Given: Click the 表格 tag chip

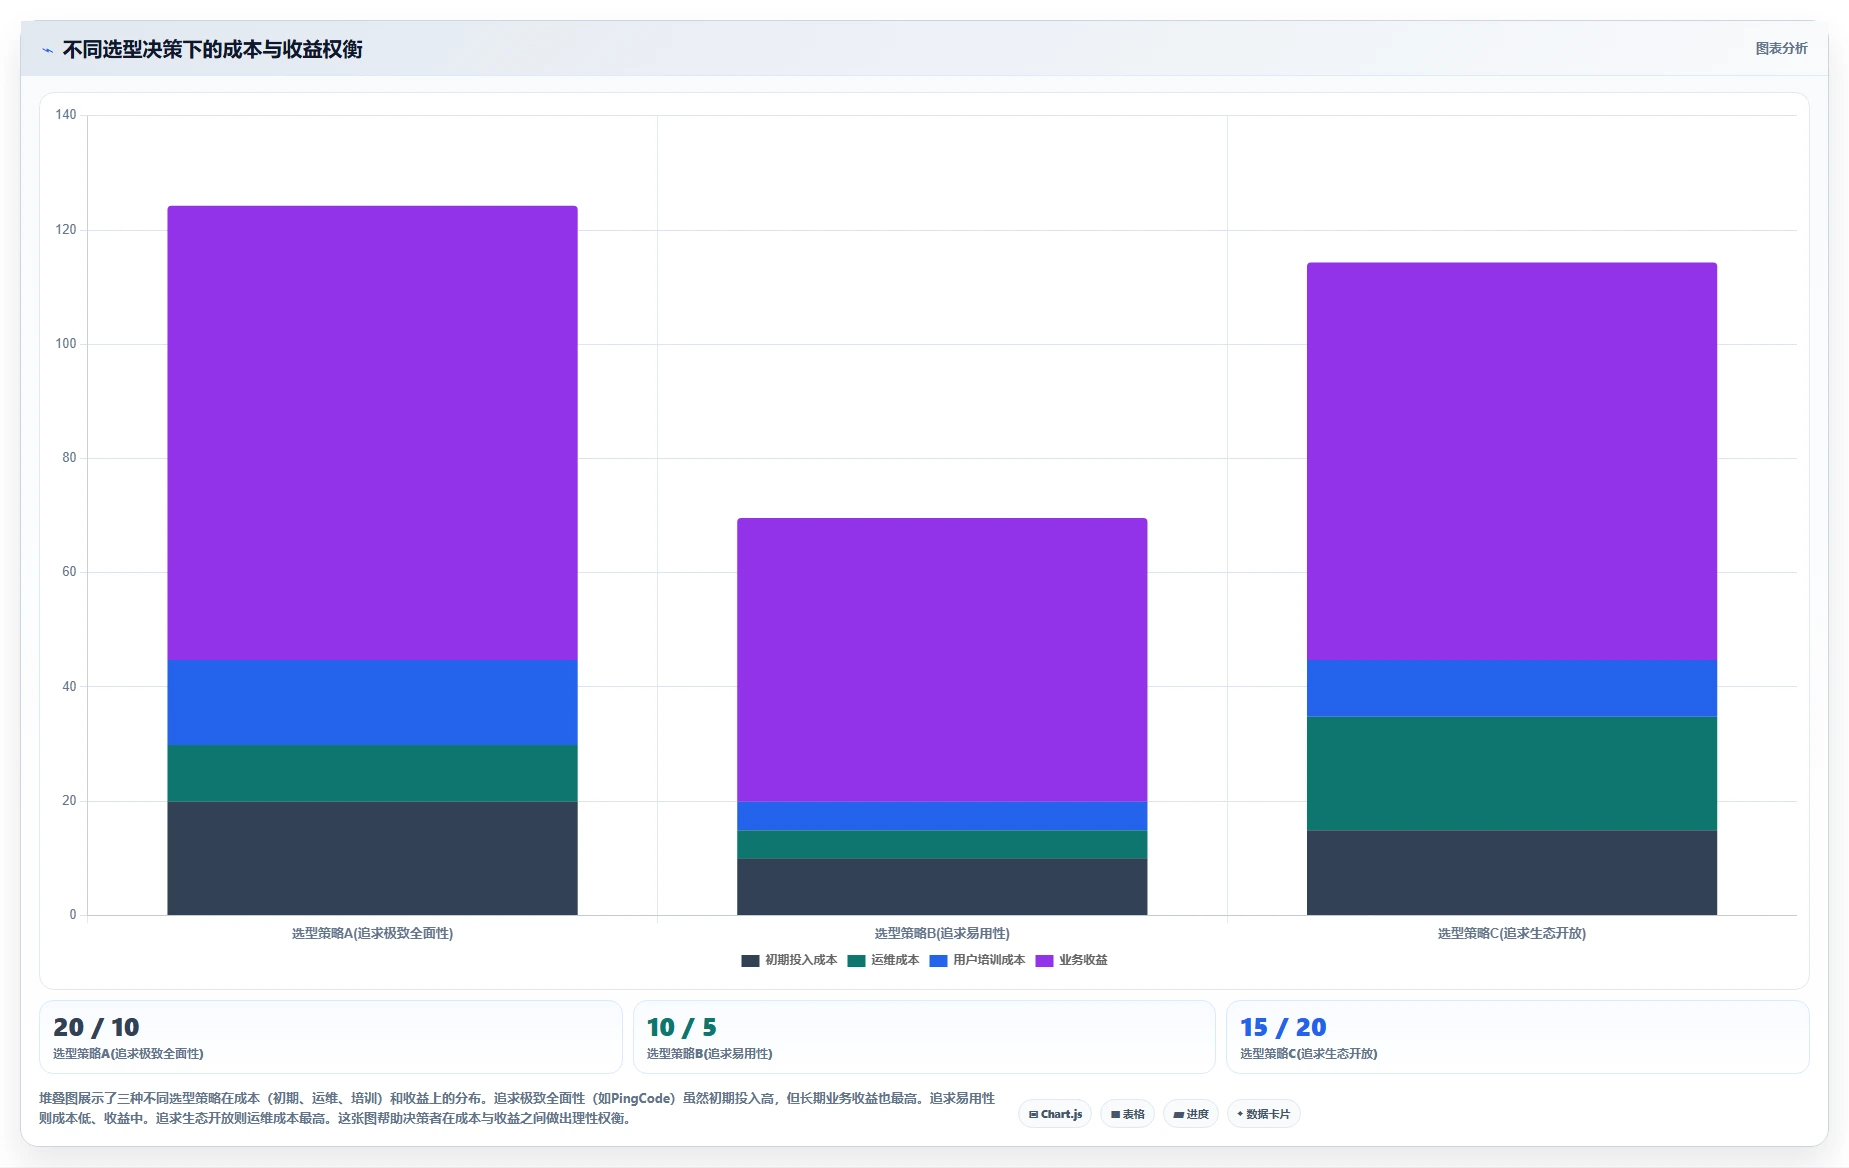Looking at the screenshot, I should [x=1127, y=1114].
